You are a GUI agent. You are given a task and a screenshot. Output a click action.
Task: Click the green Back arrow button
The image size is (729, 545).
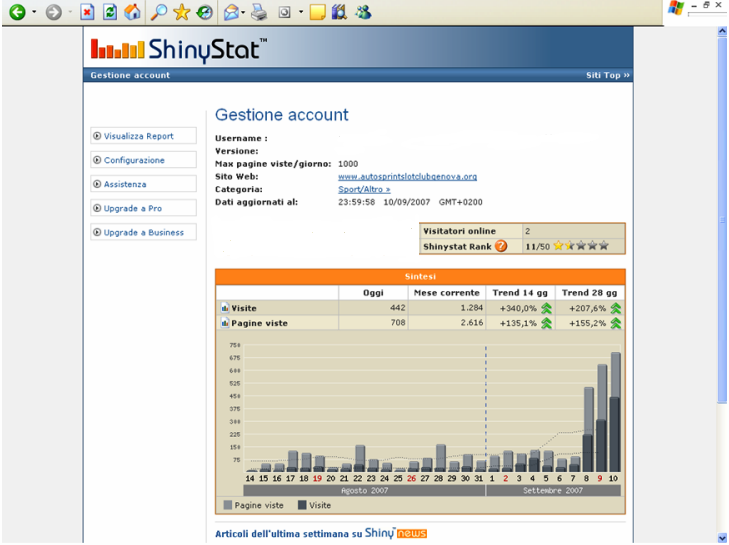click(x=17, y=12)
